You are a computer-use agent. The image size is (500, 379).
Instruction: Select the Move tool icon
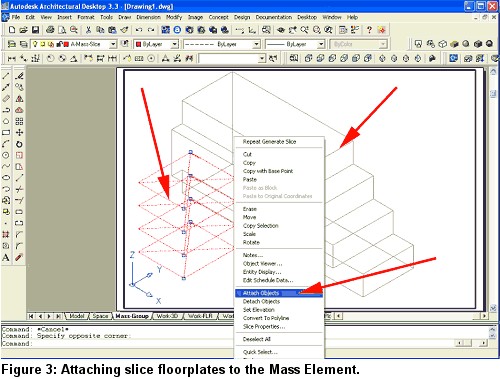(x=19, y=133)
